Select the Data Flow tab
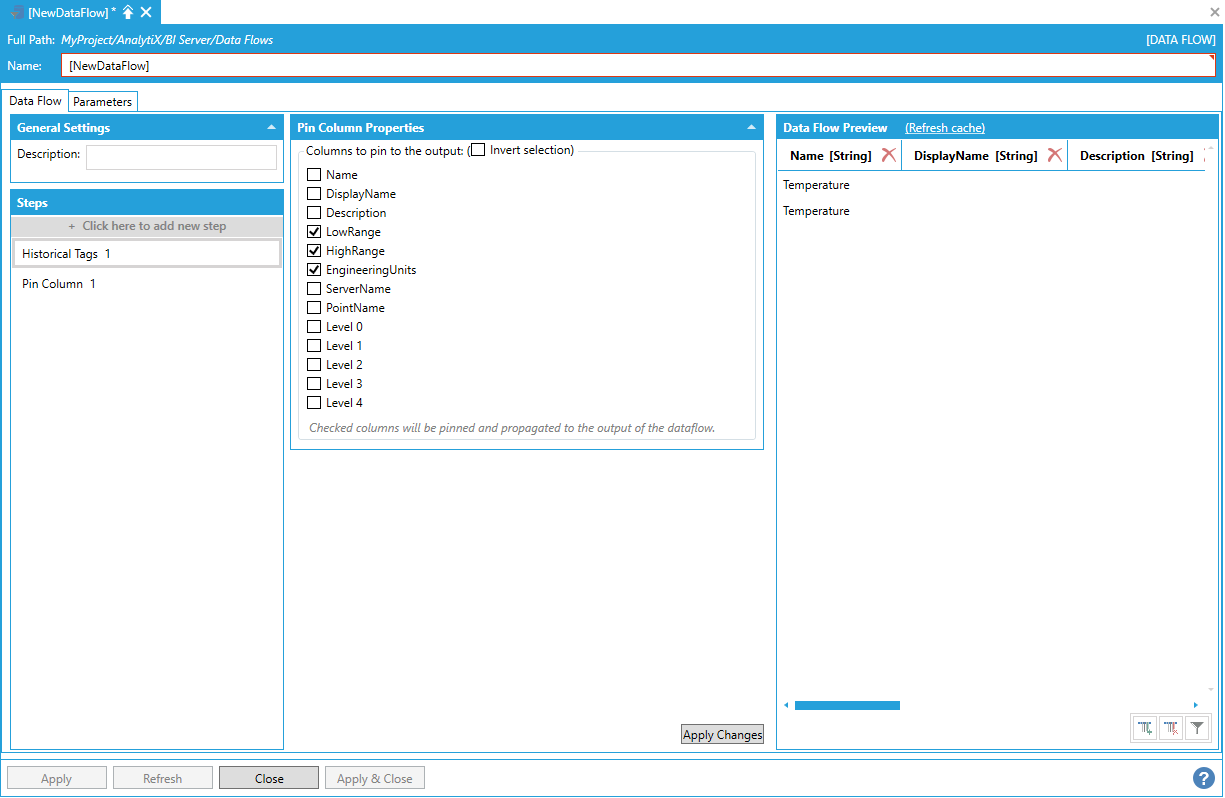1225x798 pixels. pyautogui.click(x=35, y=101)
